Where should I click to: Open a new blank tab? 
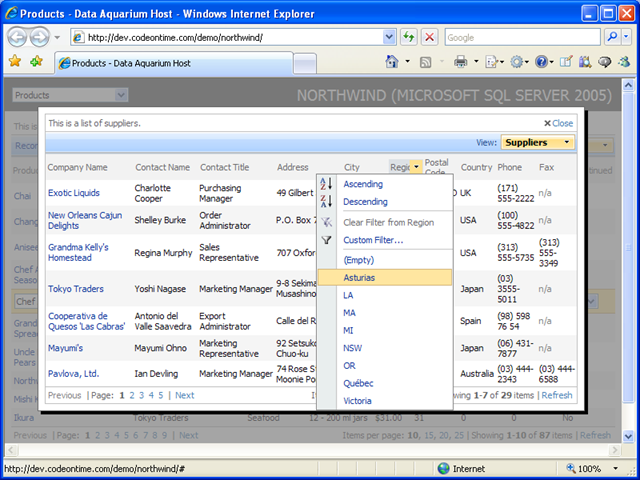tap(305, 64)
